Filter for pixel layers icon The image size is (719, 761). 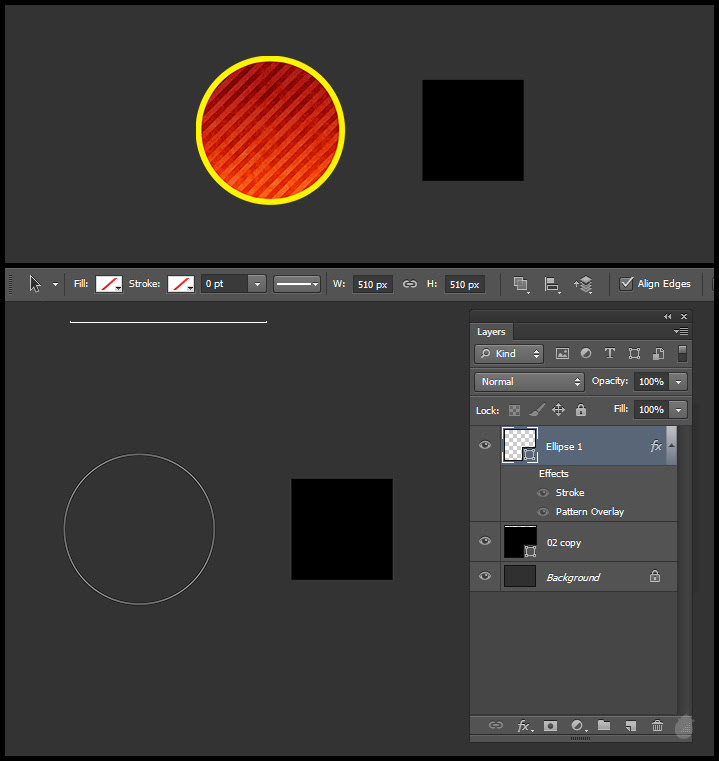tap(562, 354)
